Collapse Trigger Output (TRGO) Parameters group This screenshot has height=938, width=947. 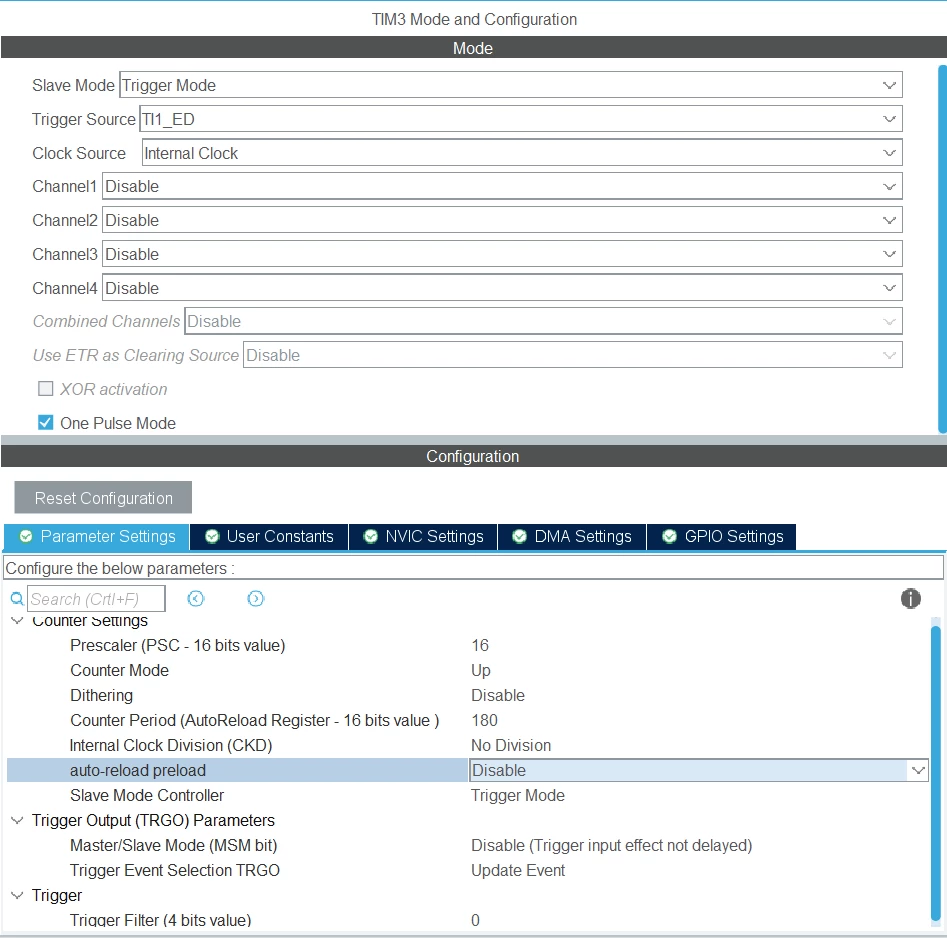(17, 820)
